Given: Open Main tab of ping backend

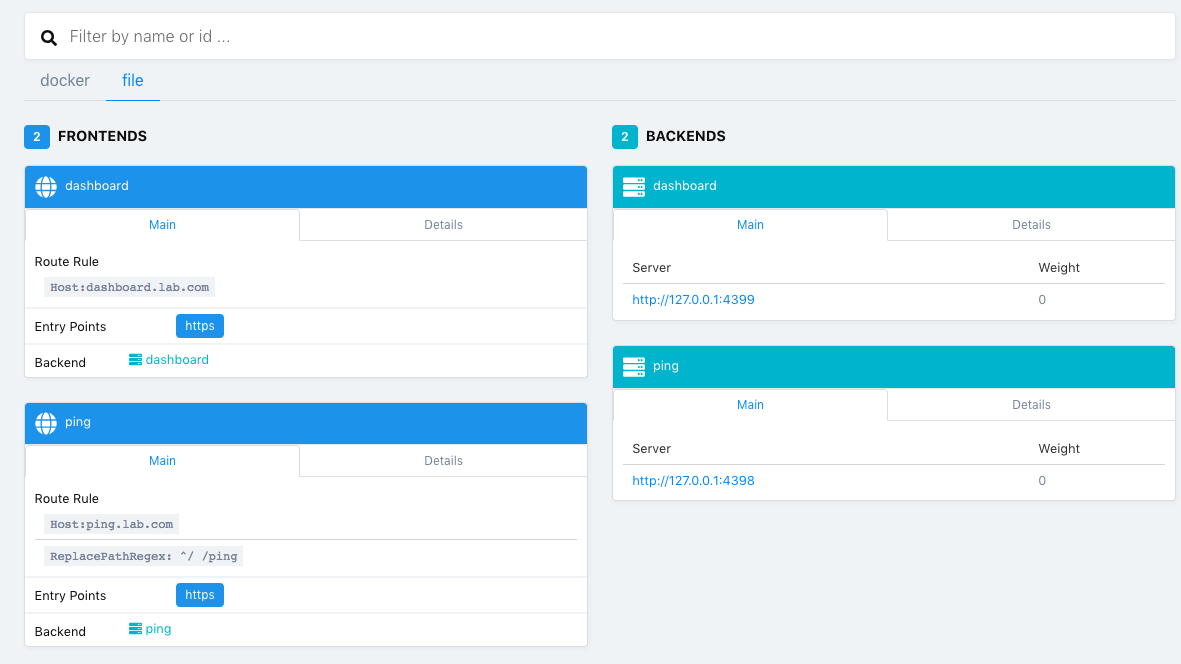Looking at the screenshot, I should click(x=750, y=404).
